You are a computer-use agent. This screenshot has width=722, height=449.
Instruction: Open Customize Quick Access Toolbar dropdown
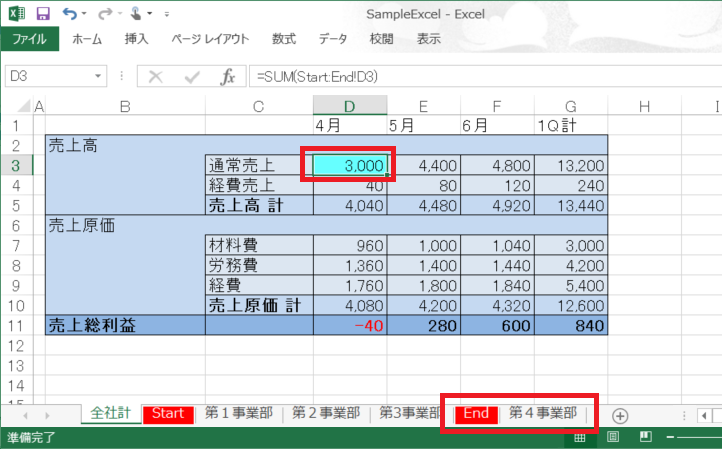(167, 14)
